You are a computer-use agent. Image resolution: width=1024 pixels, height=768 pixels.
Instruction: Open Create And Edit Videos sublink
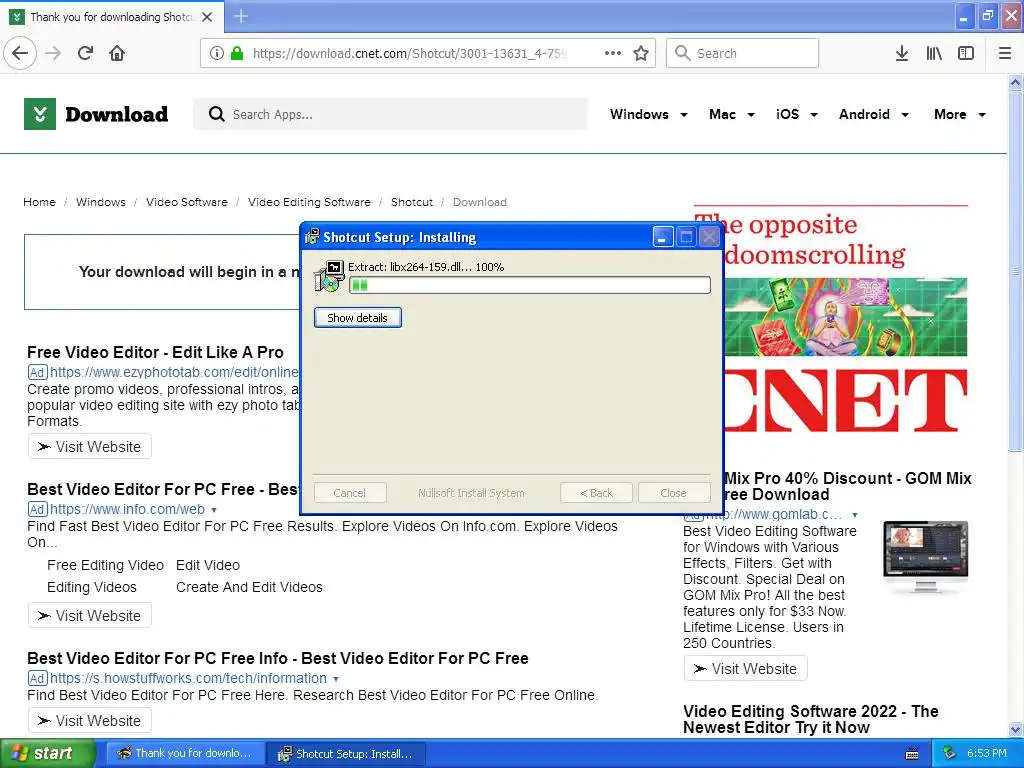[249, 588]
